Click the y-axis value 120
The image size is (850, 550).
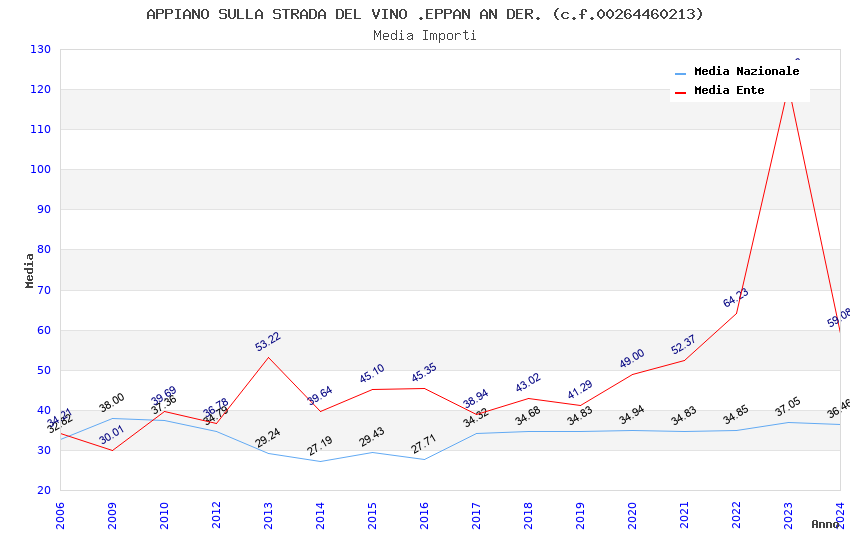click(x=41, y=89)
